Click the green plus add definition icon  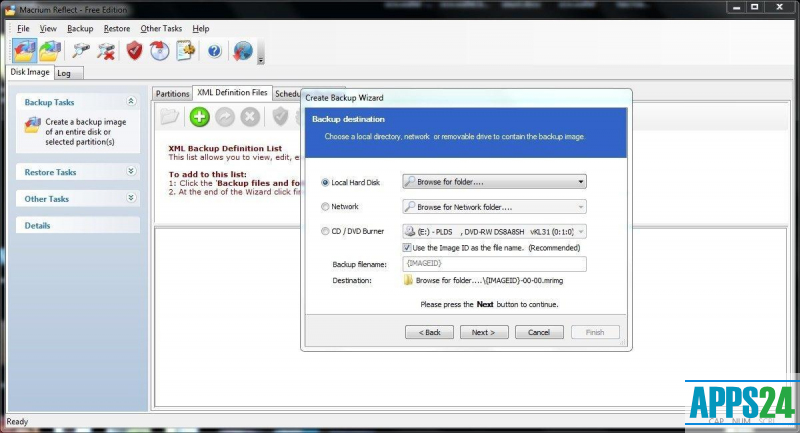click(x=199, y=117)
